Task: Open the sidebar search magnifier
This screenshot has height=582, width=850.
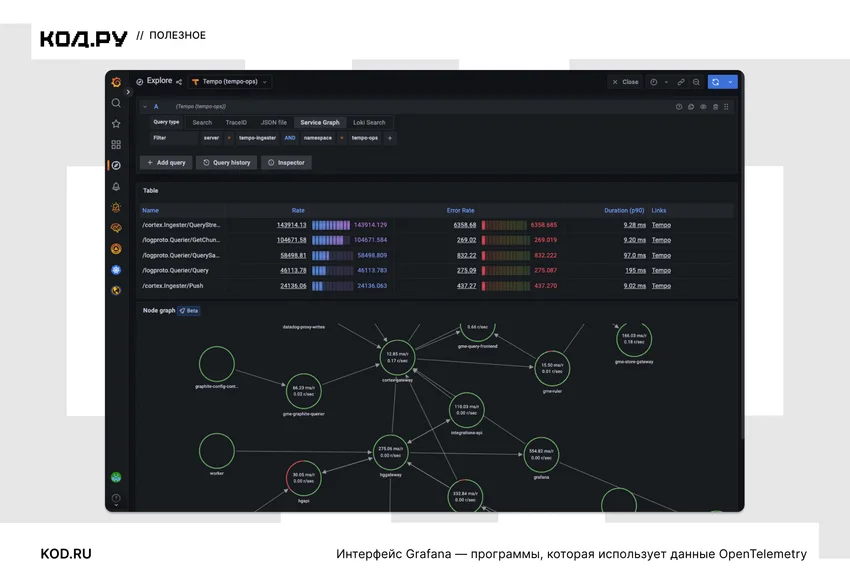Action: [x=116, y=103]
